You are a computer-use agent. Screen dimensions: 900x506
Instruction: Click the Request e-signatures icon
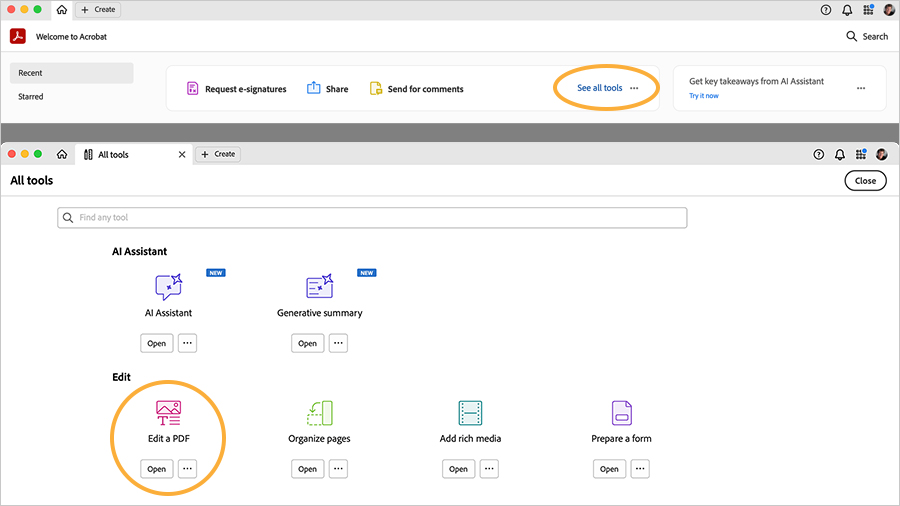point(193,89)
